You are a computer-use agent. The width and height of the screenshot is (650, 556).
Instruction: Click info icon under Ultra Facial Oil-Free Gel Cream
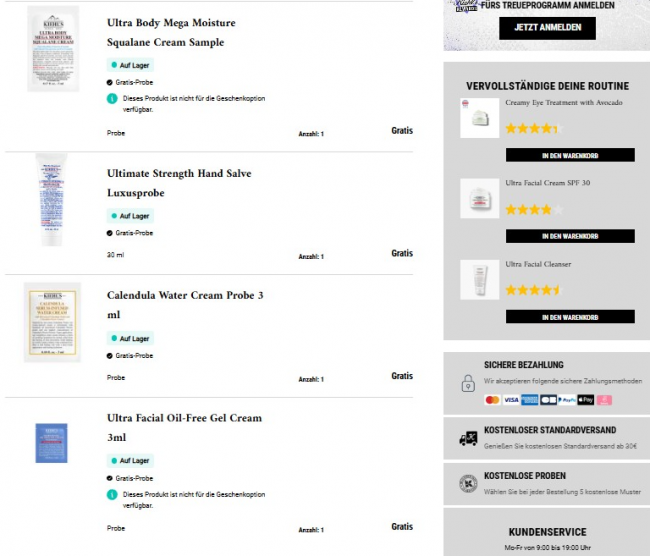click(x=112, y=494)
